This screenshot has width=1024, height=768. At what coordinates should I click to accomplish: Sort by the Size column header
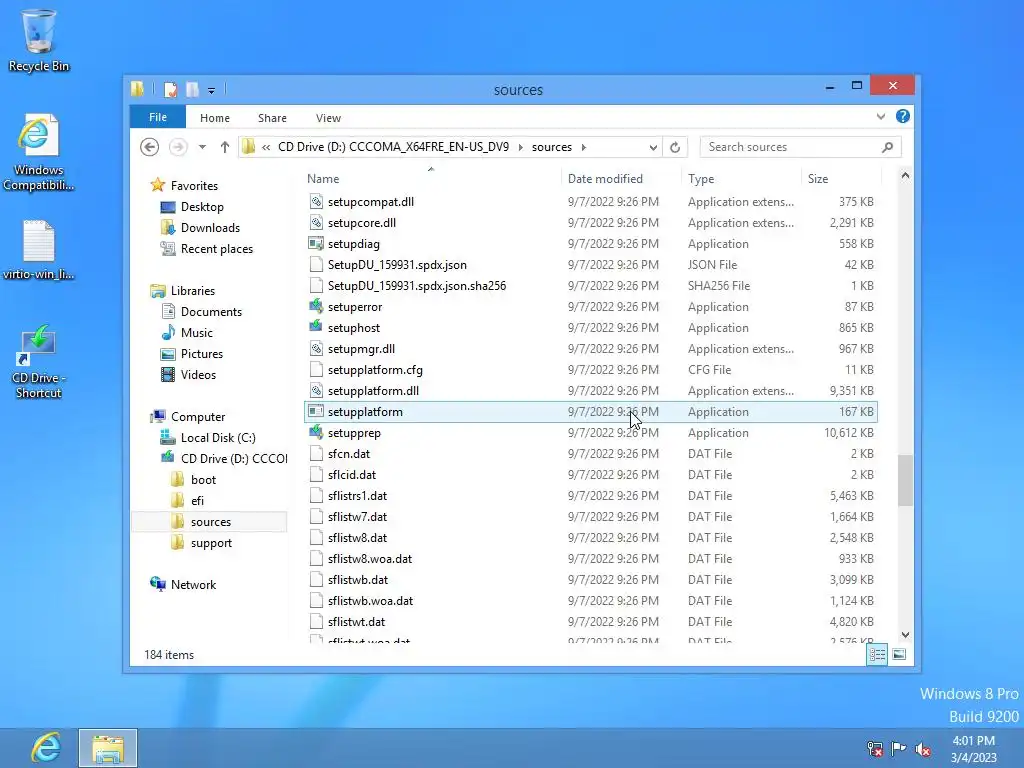point(840,179)
